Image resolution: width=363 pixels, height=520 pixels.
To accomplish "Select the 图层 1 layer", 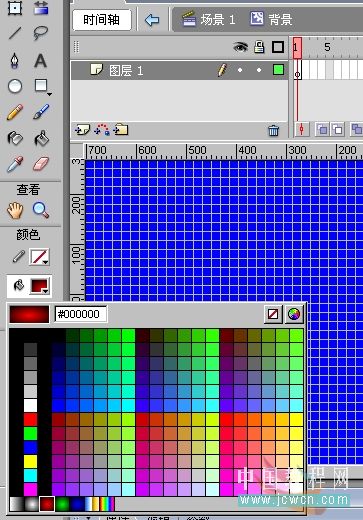I will (179, 70).
